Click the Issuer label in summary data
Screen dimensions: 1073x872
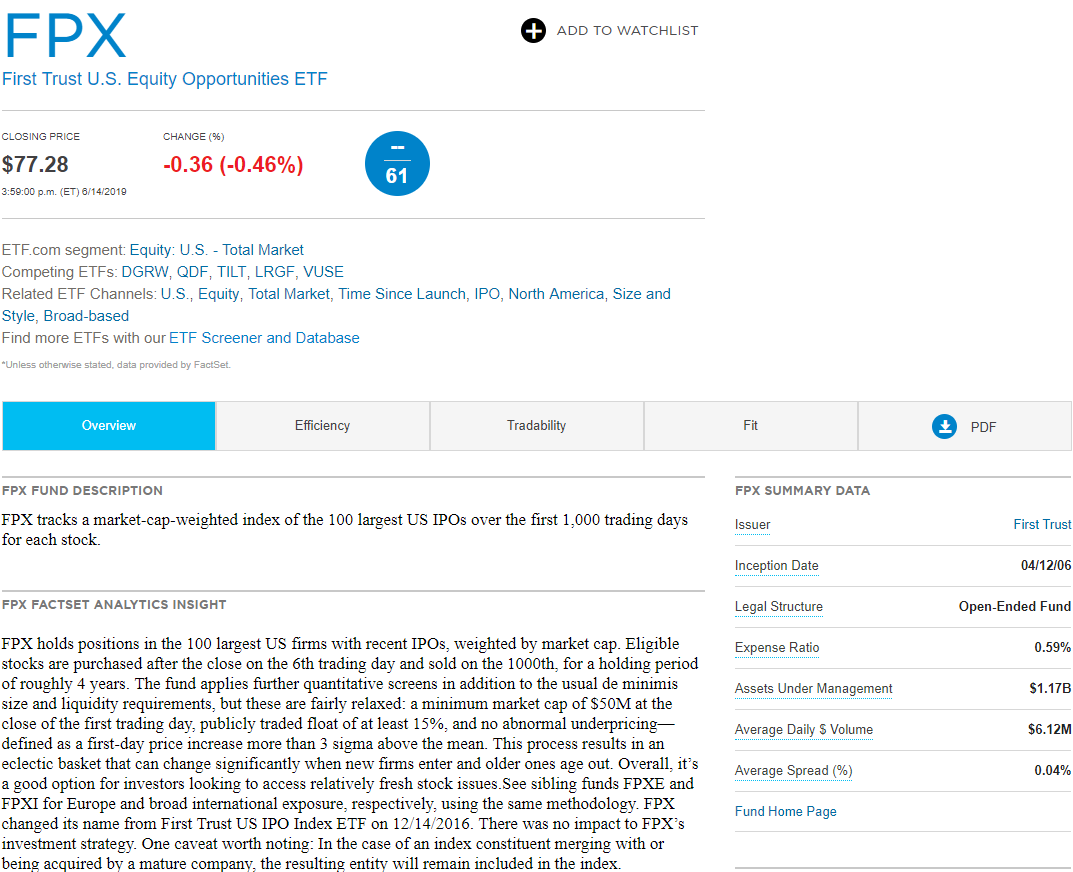(x=752, y=525)
